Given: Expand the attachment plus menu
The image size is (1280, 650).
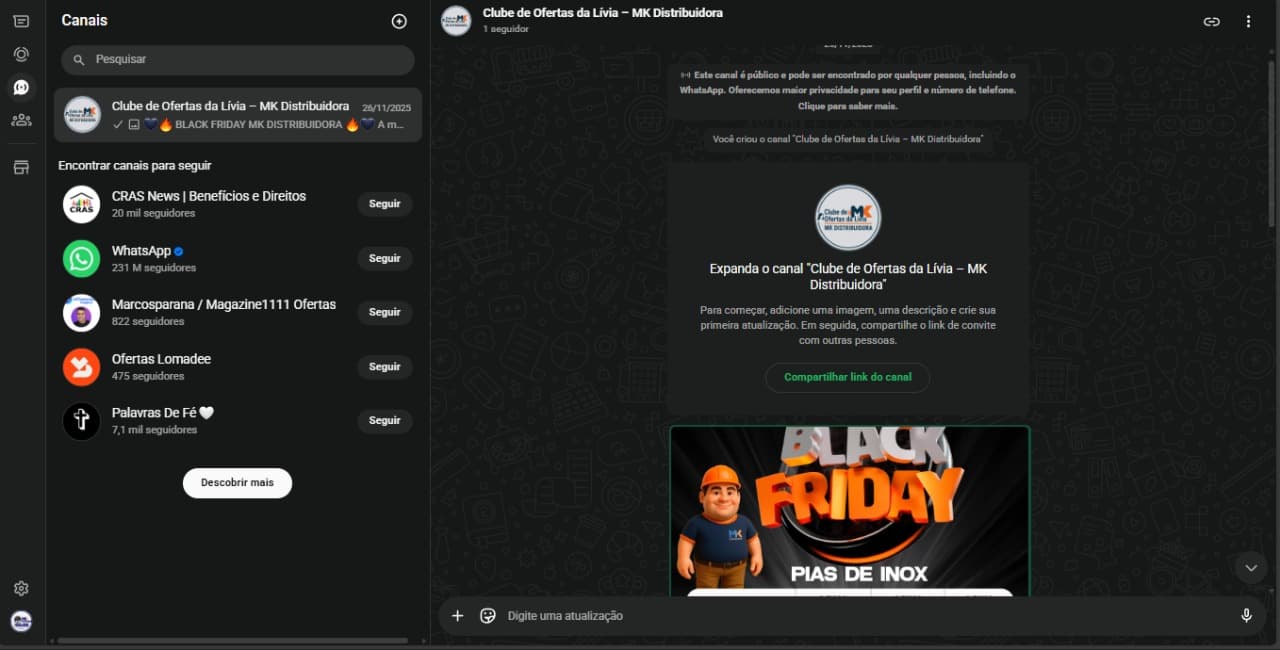Looking at the screenshot, I should (x=457, y=616).
